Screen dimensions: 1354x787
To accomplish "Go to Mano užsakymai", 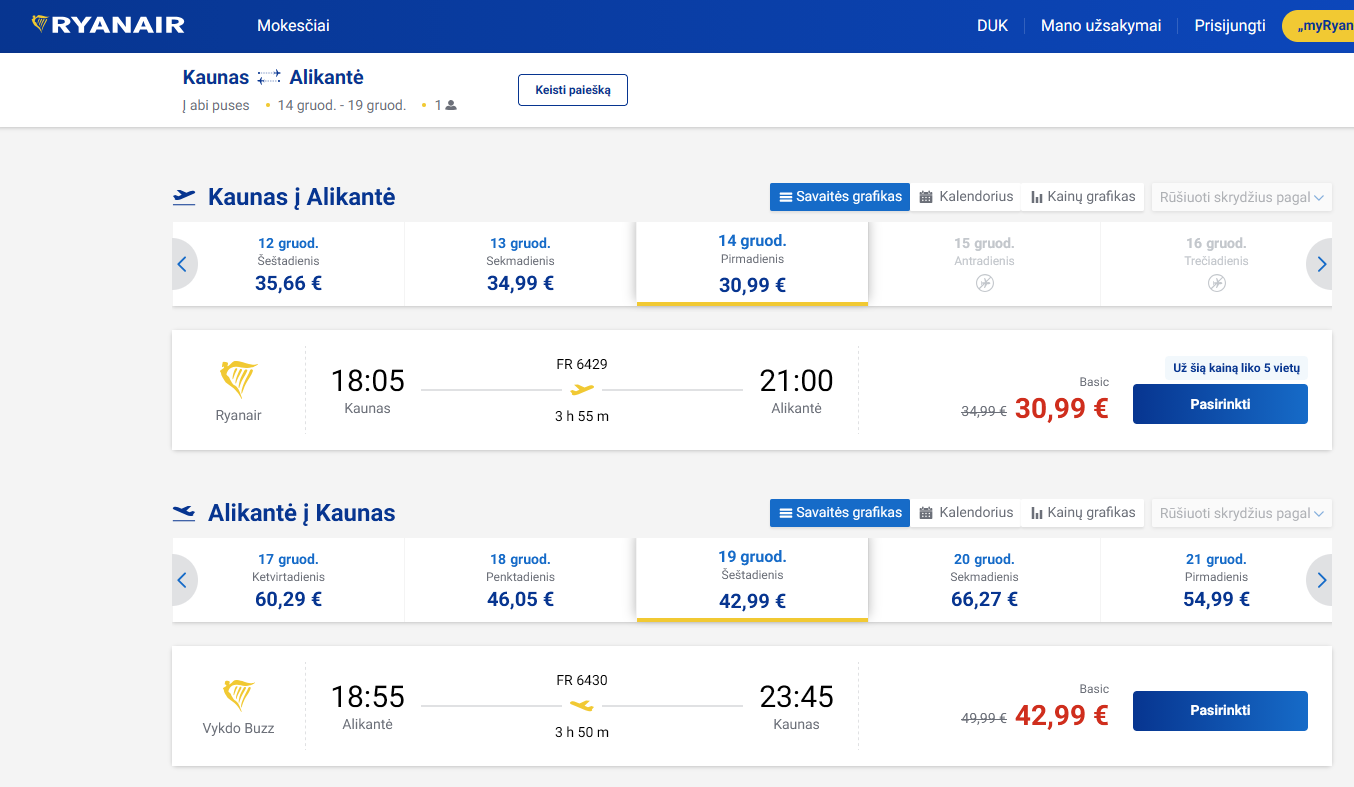I will tap(1101, 26).
